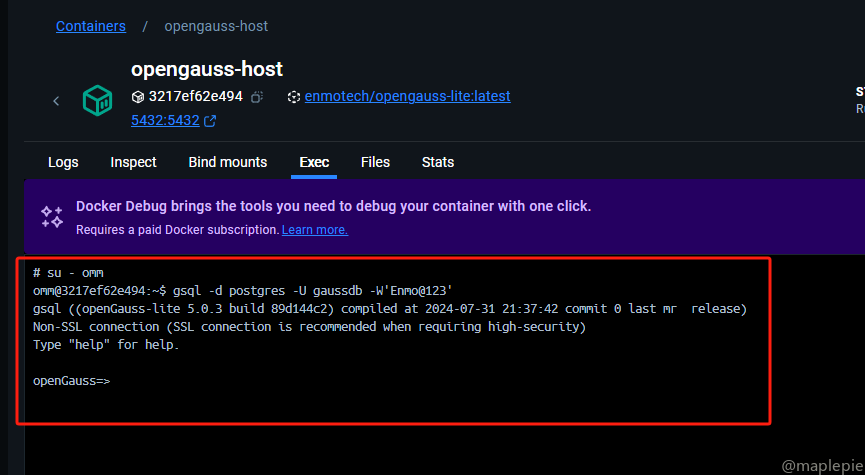The width and height of the screenshot is (865, 475).
Task: Click the Docker Debug sparkles icon
Action: point(52,217)
